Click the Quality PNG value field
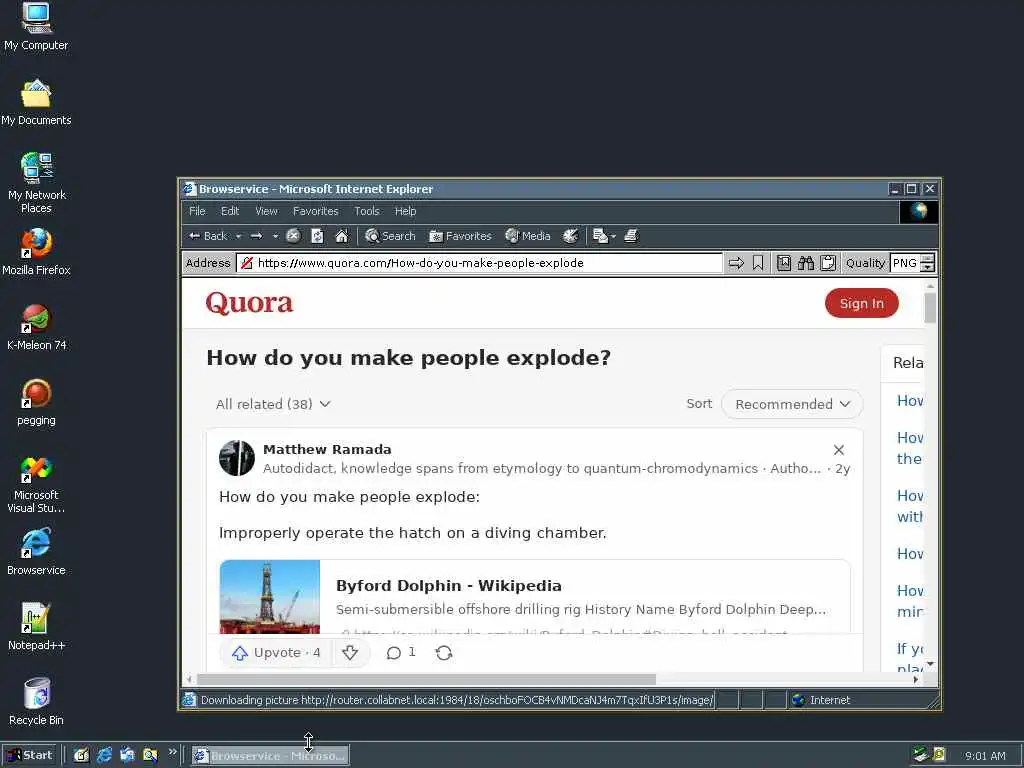 [x=905, y=263]
